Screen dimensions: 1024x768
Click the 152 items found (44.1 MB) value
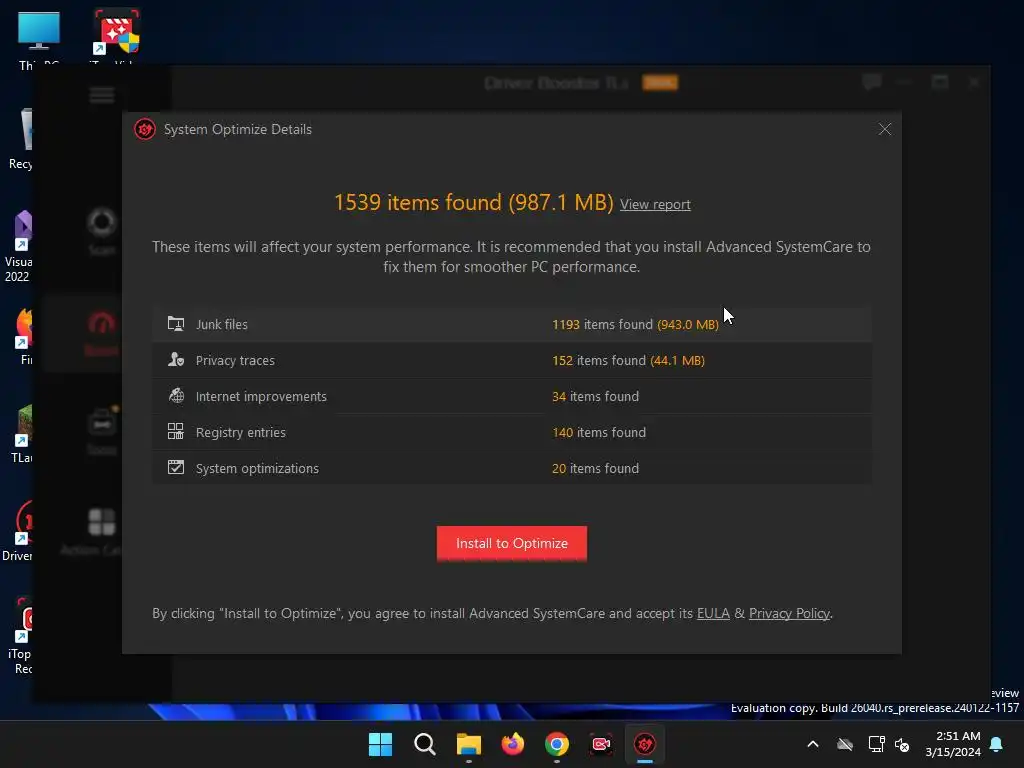point(628,360)
